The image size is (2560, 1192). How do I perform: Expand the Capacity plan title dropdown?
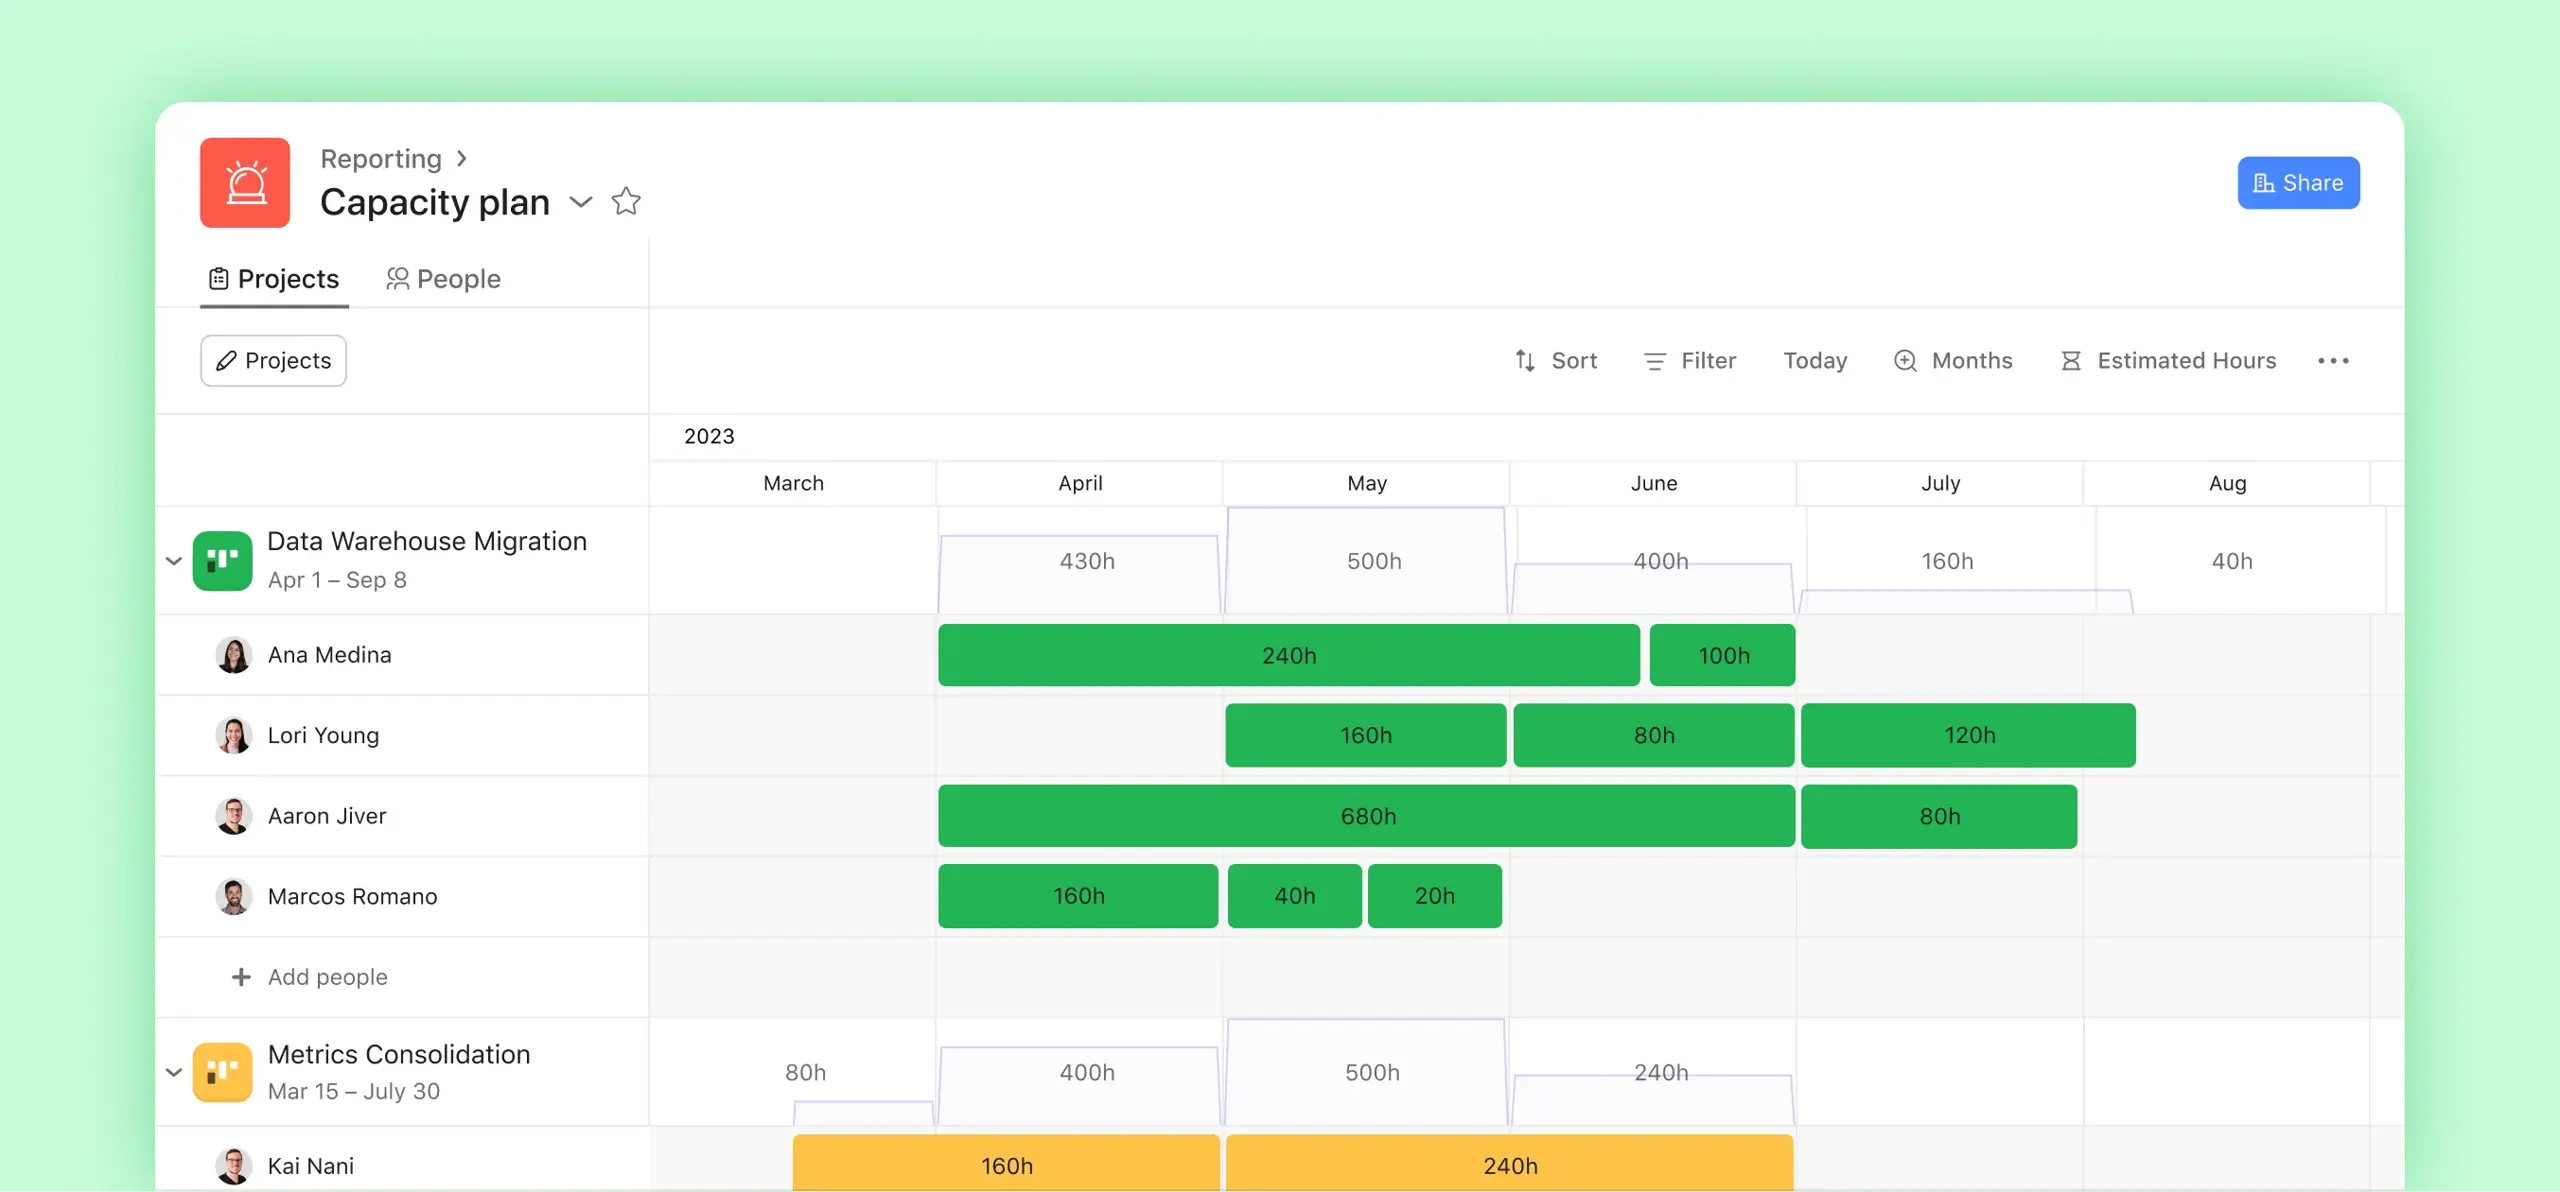coord(580,201)
